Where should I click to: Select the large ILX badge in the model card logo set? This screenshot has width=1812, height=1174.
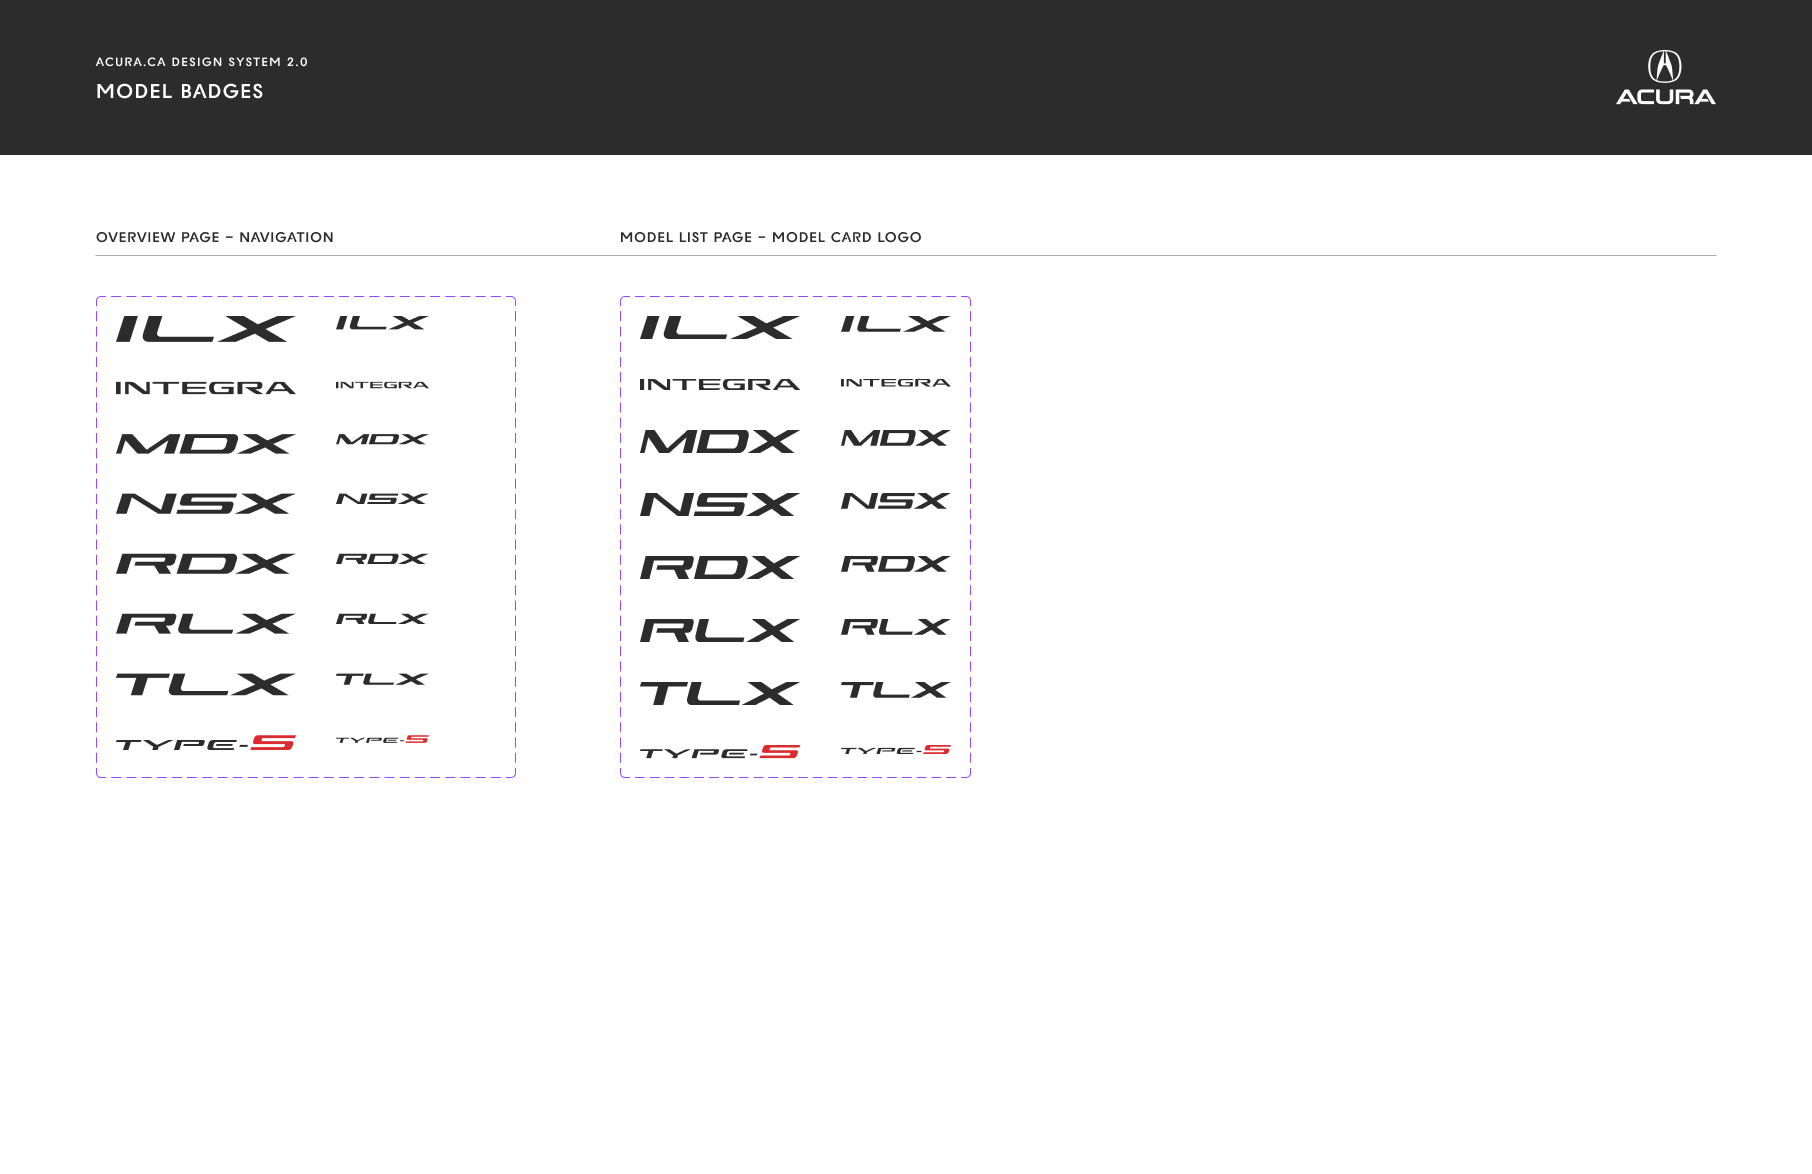[x=719, y=327]
